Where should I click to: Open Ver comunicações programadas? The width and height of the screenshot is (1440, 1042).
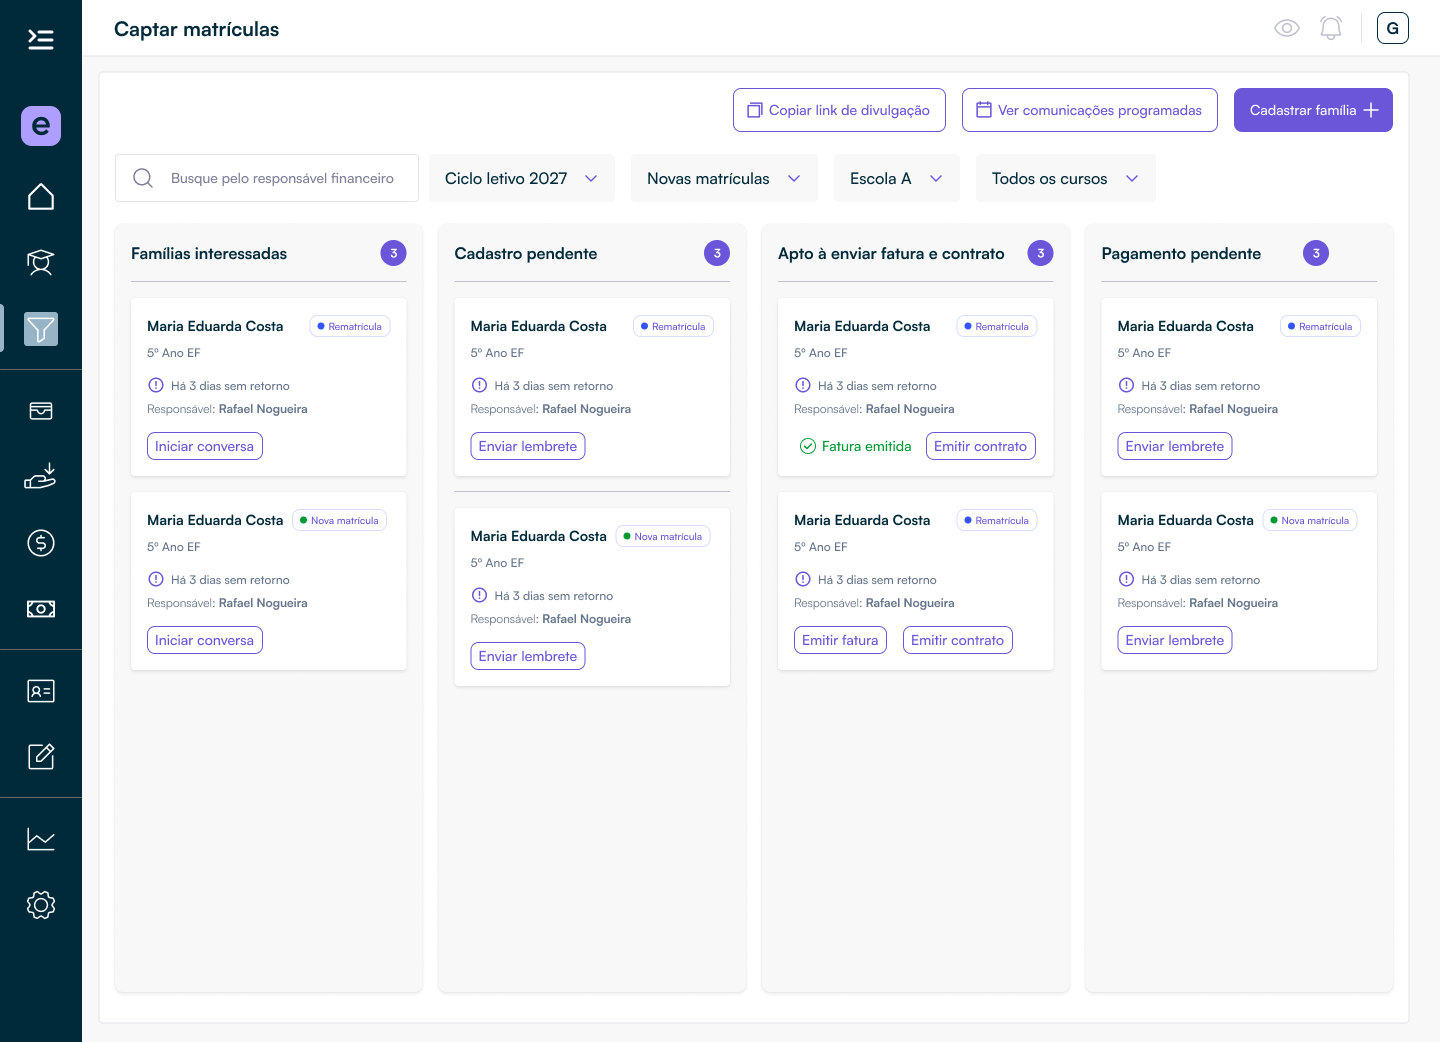[1090, 110]
